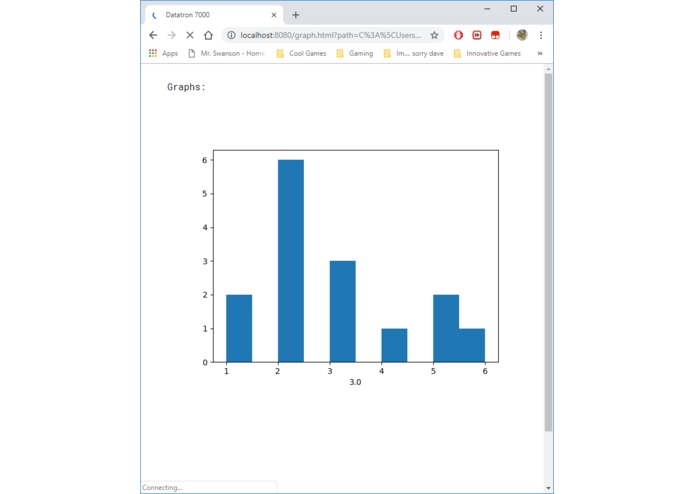Click the page's vertical scrollbar thumb
The height and width of the screenshot is (494, 695).
(548, 252)
